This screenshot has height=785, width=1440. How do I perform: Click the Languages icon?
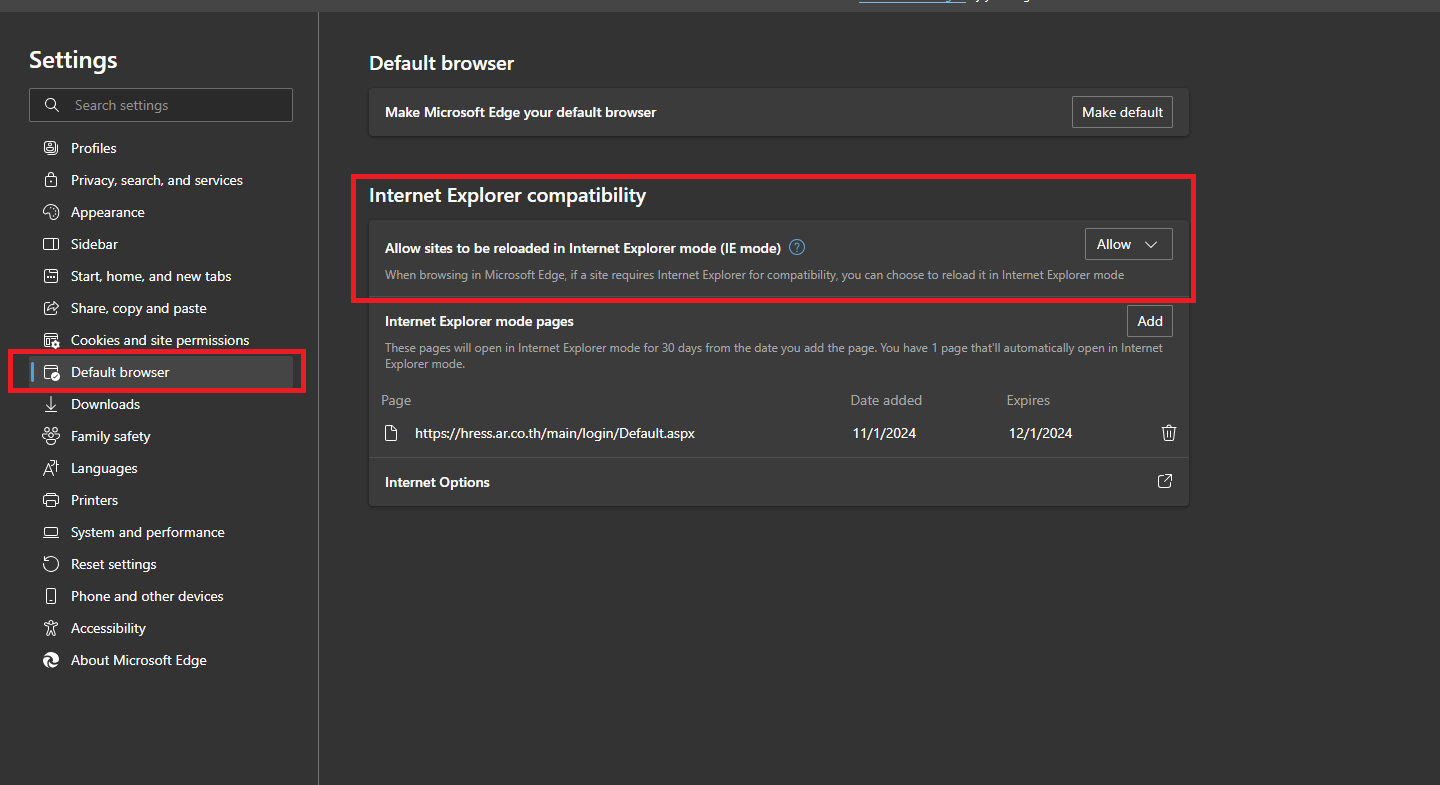point(51,468)
